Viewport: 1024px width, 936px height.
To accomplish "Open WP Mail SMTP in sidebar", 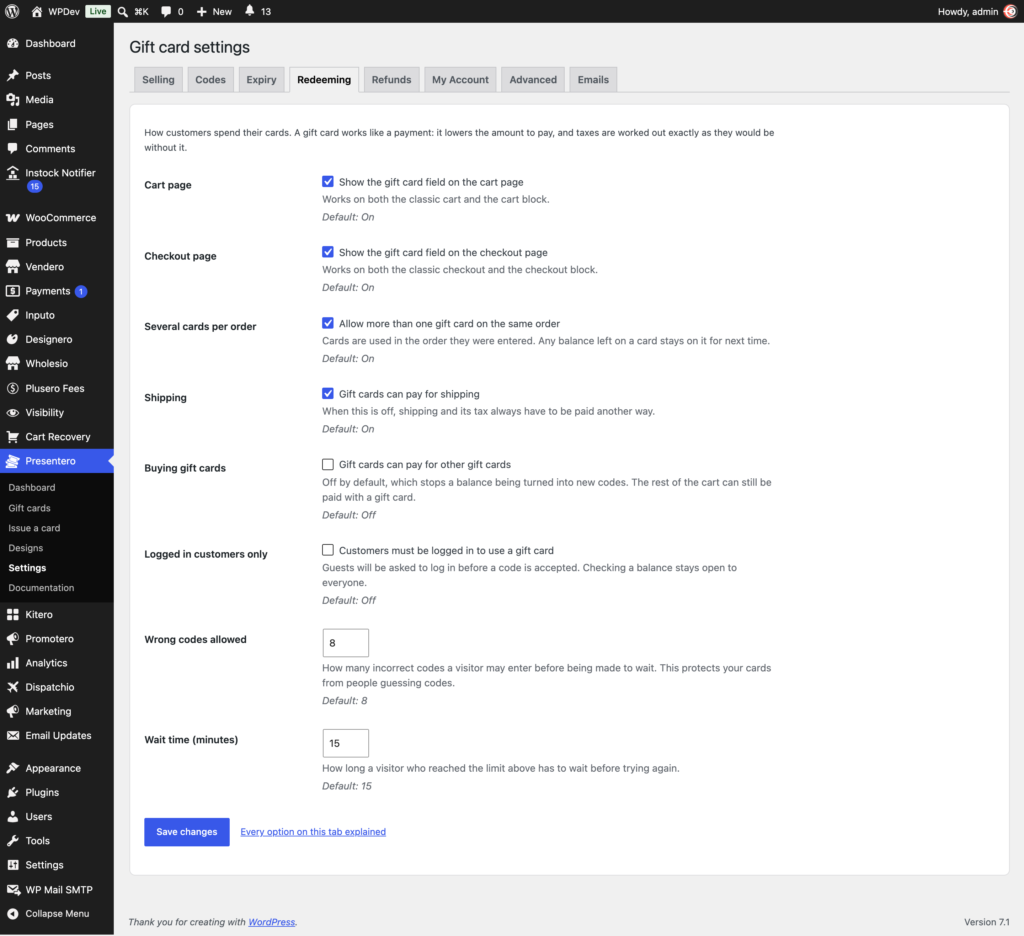I will [57, 889].
